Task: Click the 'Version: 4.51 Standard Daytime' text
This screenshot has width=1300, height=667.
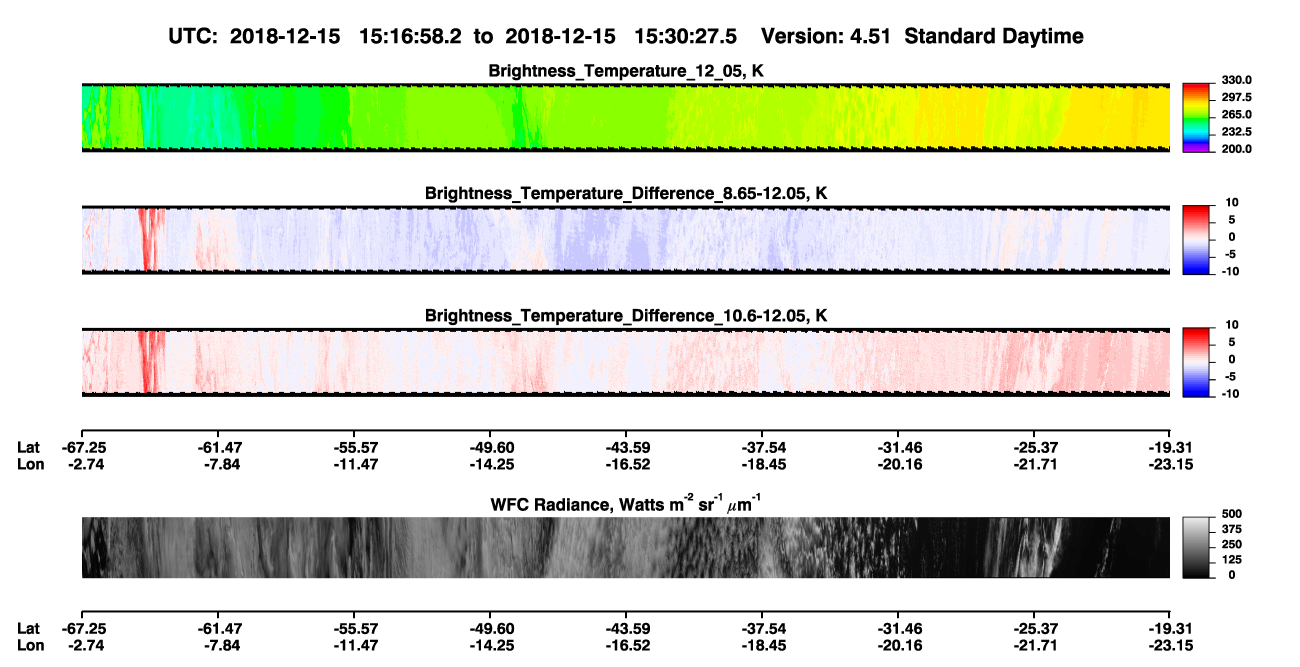Action: click(x=922, y=36)
